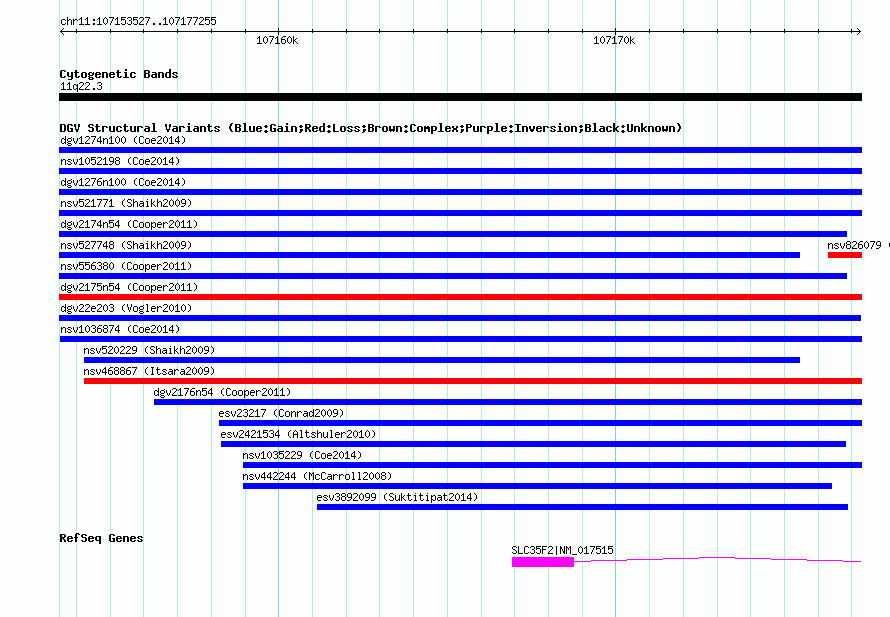
Task: Open the DGV Structural Variants track title
Action: [x=370, y=128]
